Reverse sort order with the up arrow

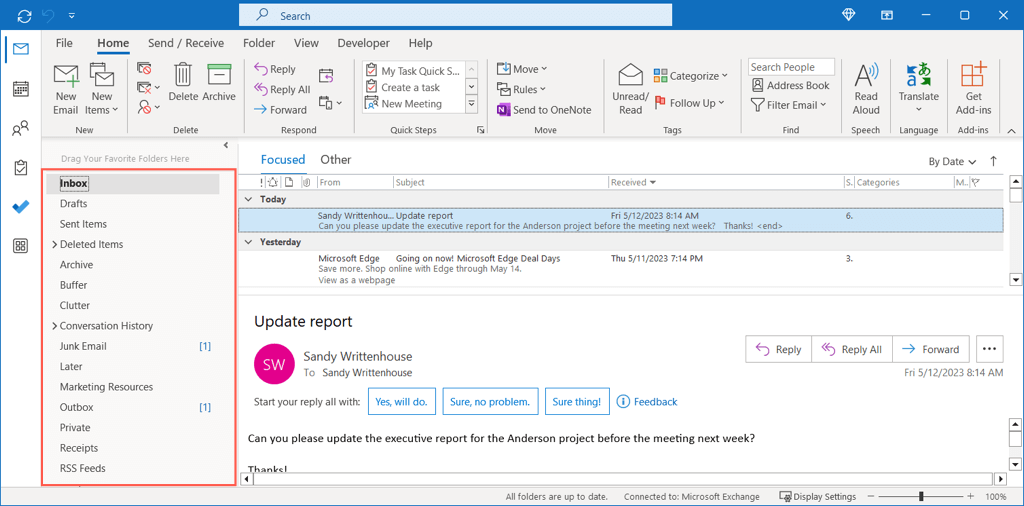(994, 161)
